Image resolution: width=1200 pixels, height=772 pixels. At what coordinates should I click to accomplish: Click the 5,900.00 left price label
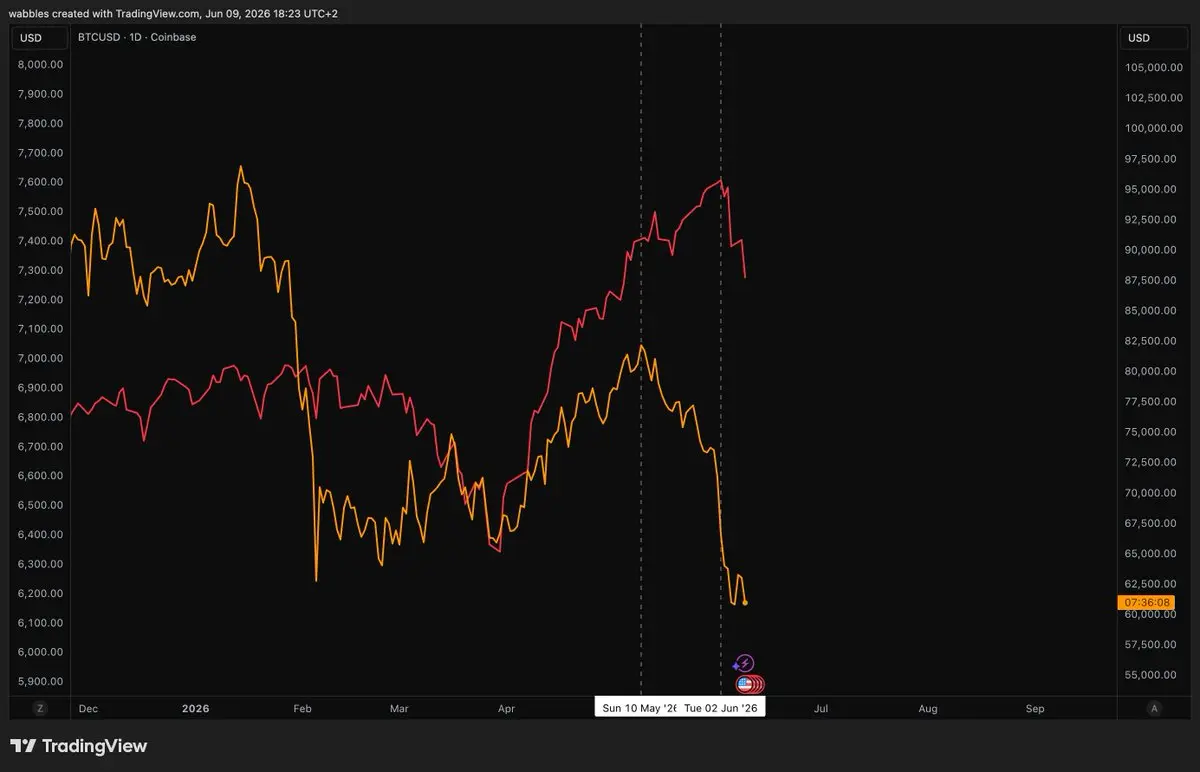point(41,682)
